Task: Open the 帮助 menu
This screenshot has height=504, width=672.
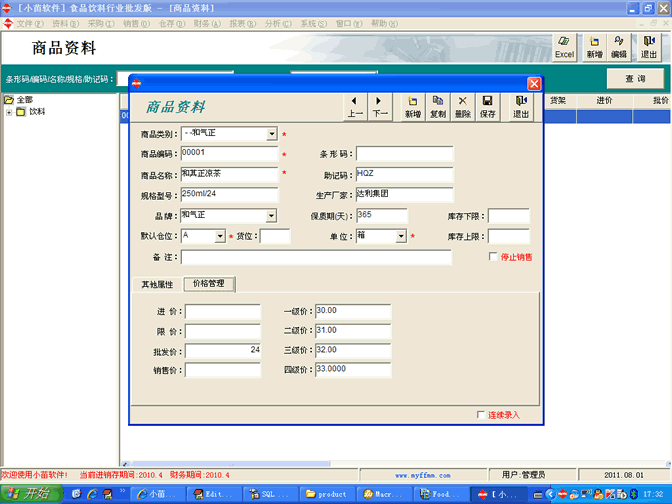Action: point(384,24)
